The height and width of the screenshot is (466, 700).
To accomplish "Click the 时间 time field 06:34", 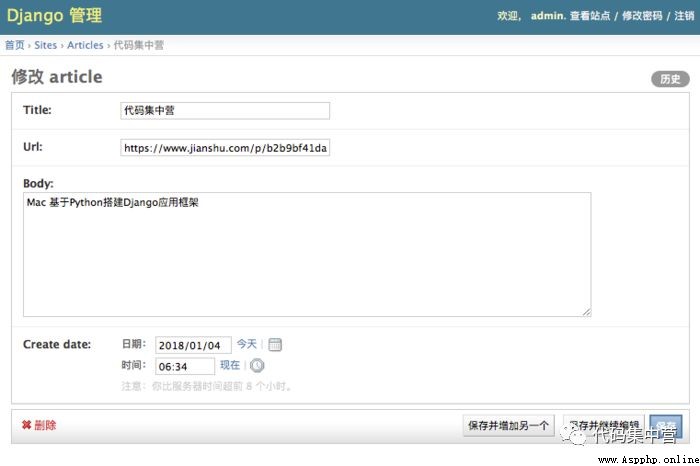I will pyautogui.click(x=185, y=366).
